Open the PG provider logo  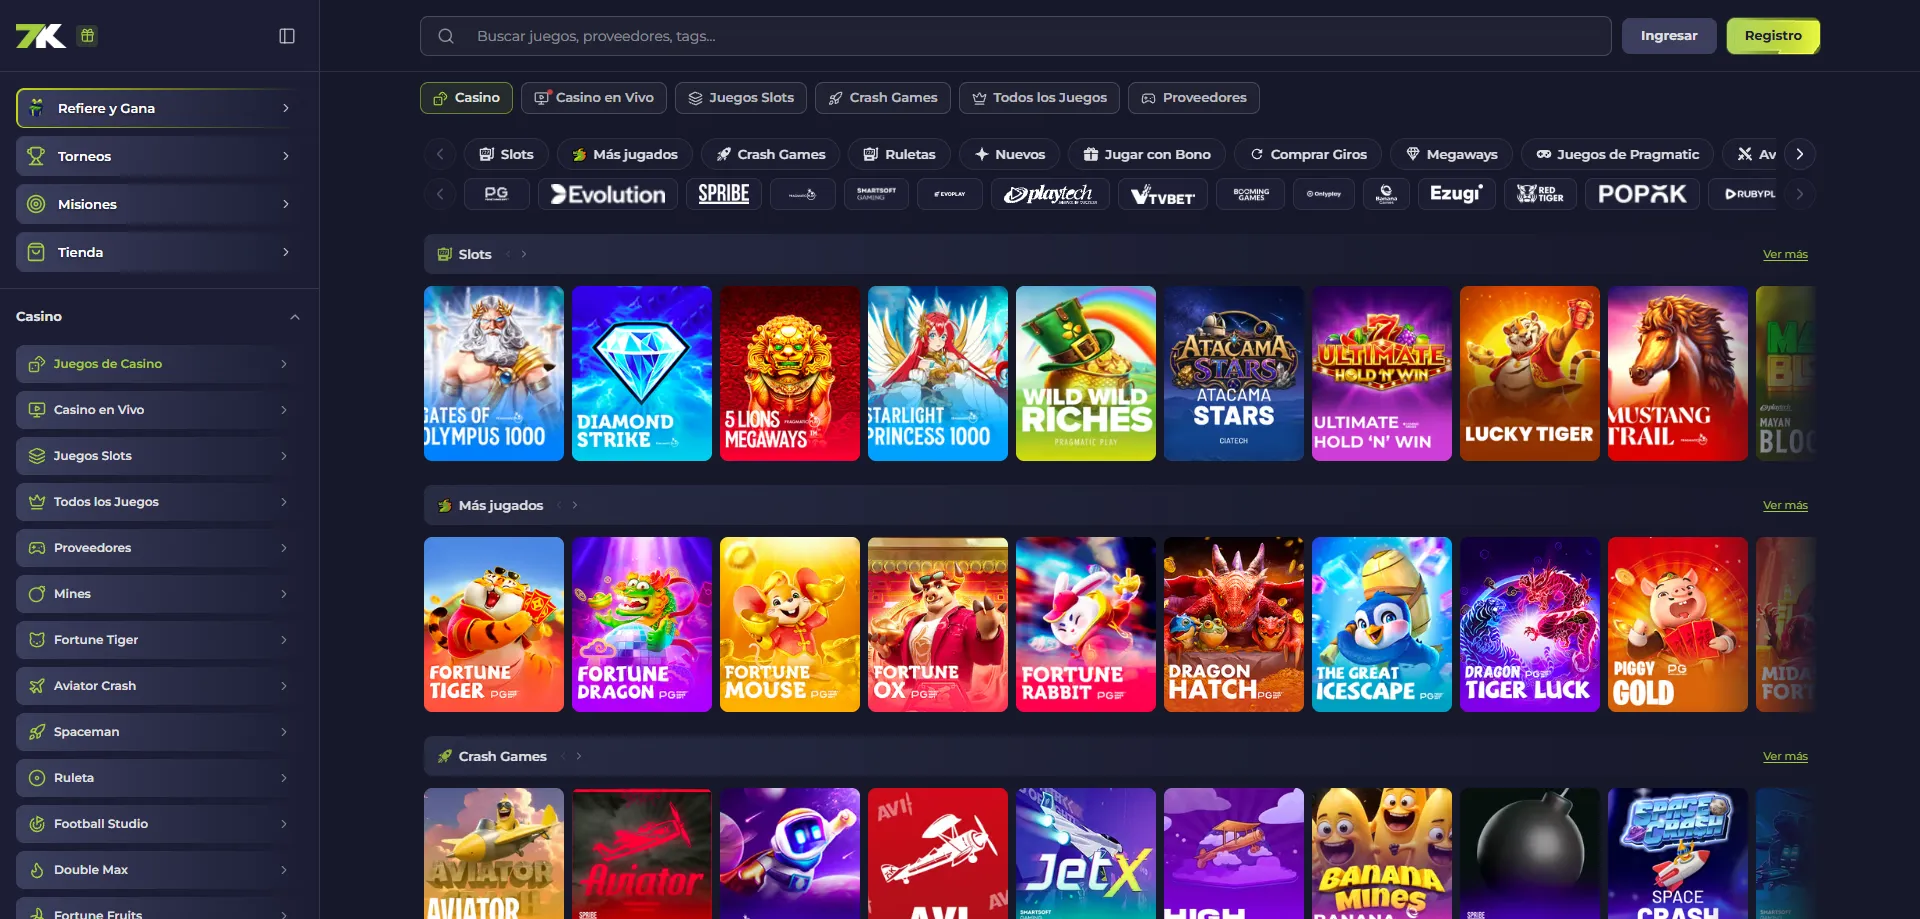click(x=496, y=194)
